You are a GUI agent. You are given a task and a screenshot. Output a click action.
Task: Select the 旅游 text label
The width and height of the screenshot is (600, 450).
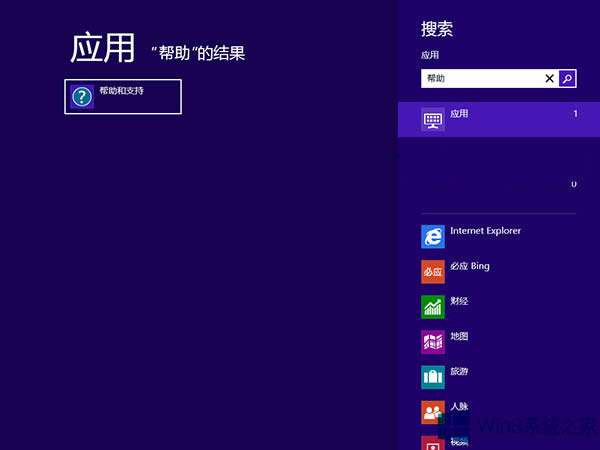pyautogui.click(x=459, y=371)
